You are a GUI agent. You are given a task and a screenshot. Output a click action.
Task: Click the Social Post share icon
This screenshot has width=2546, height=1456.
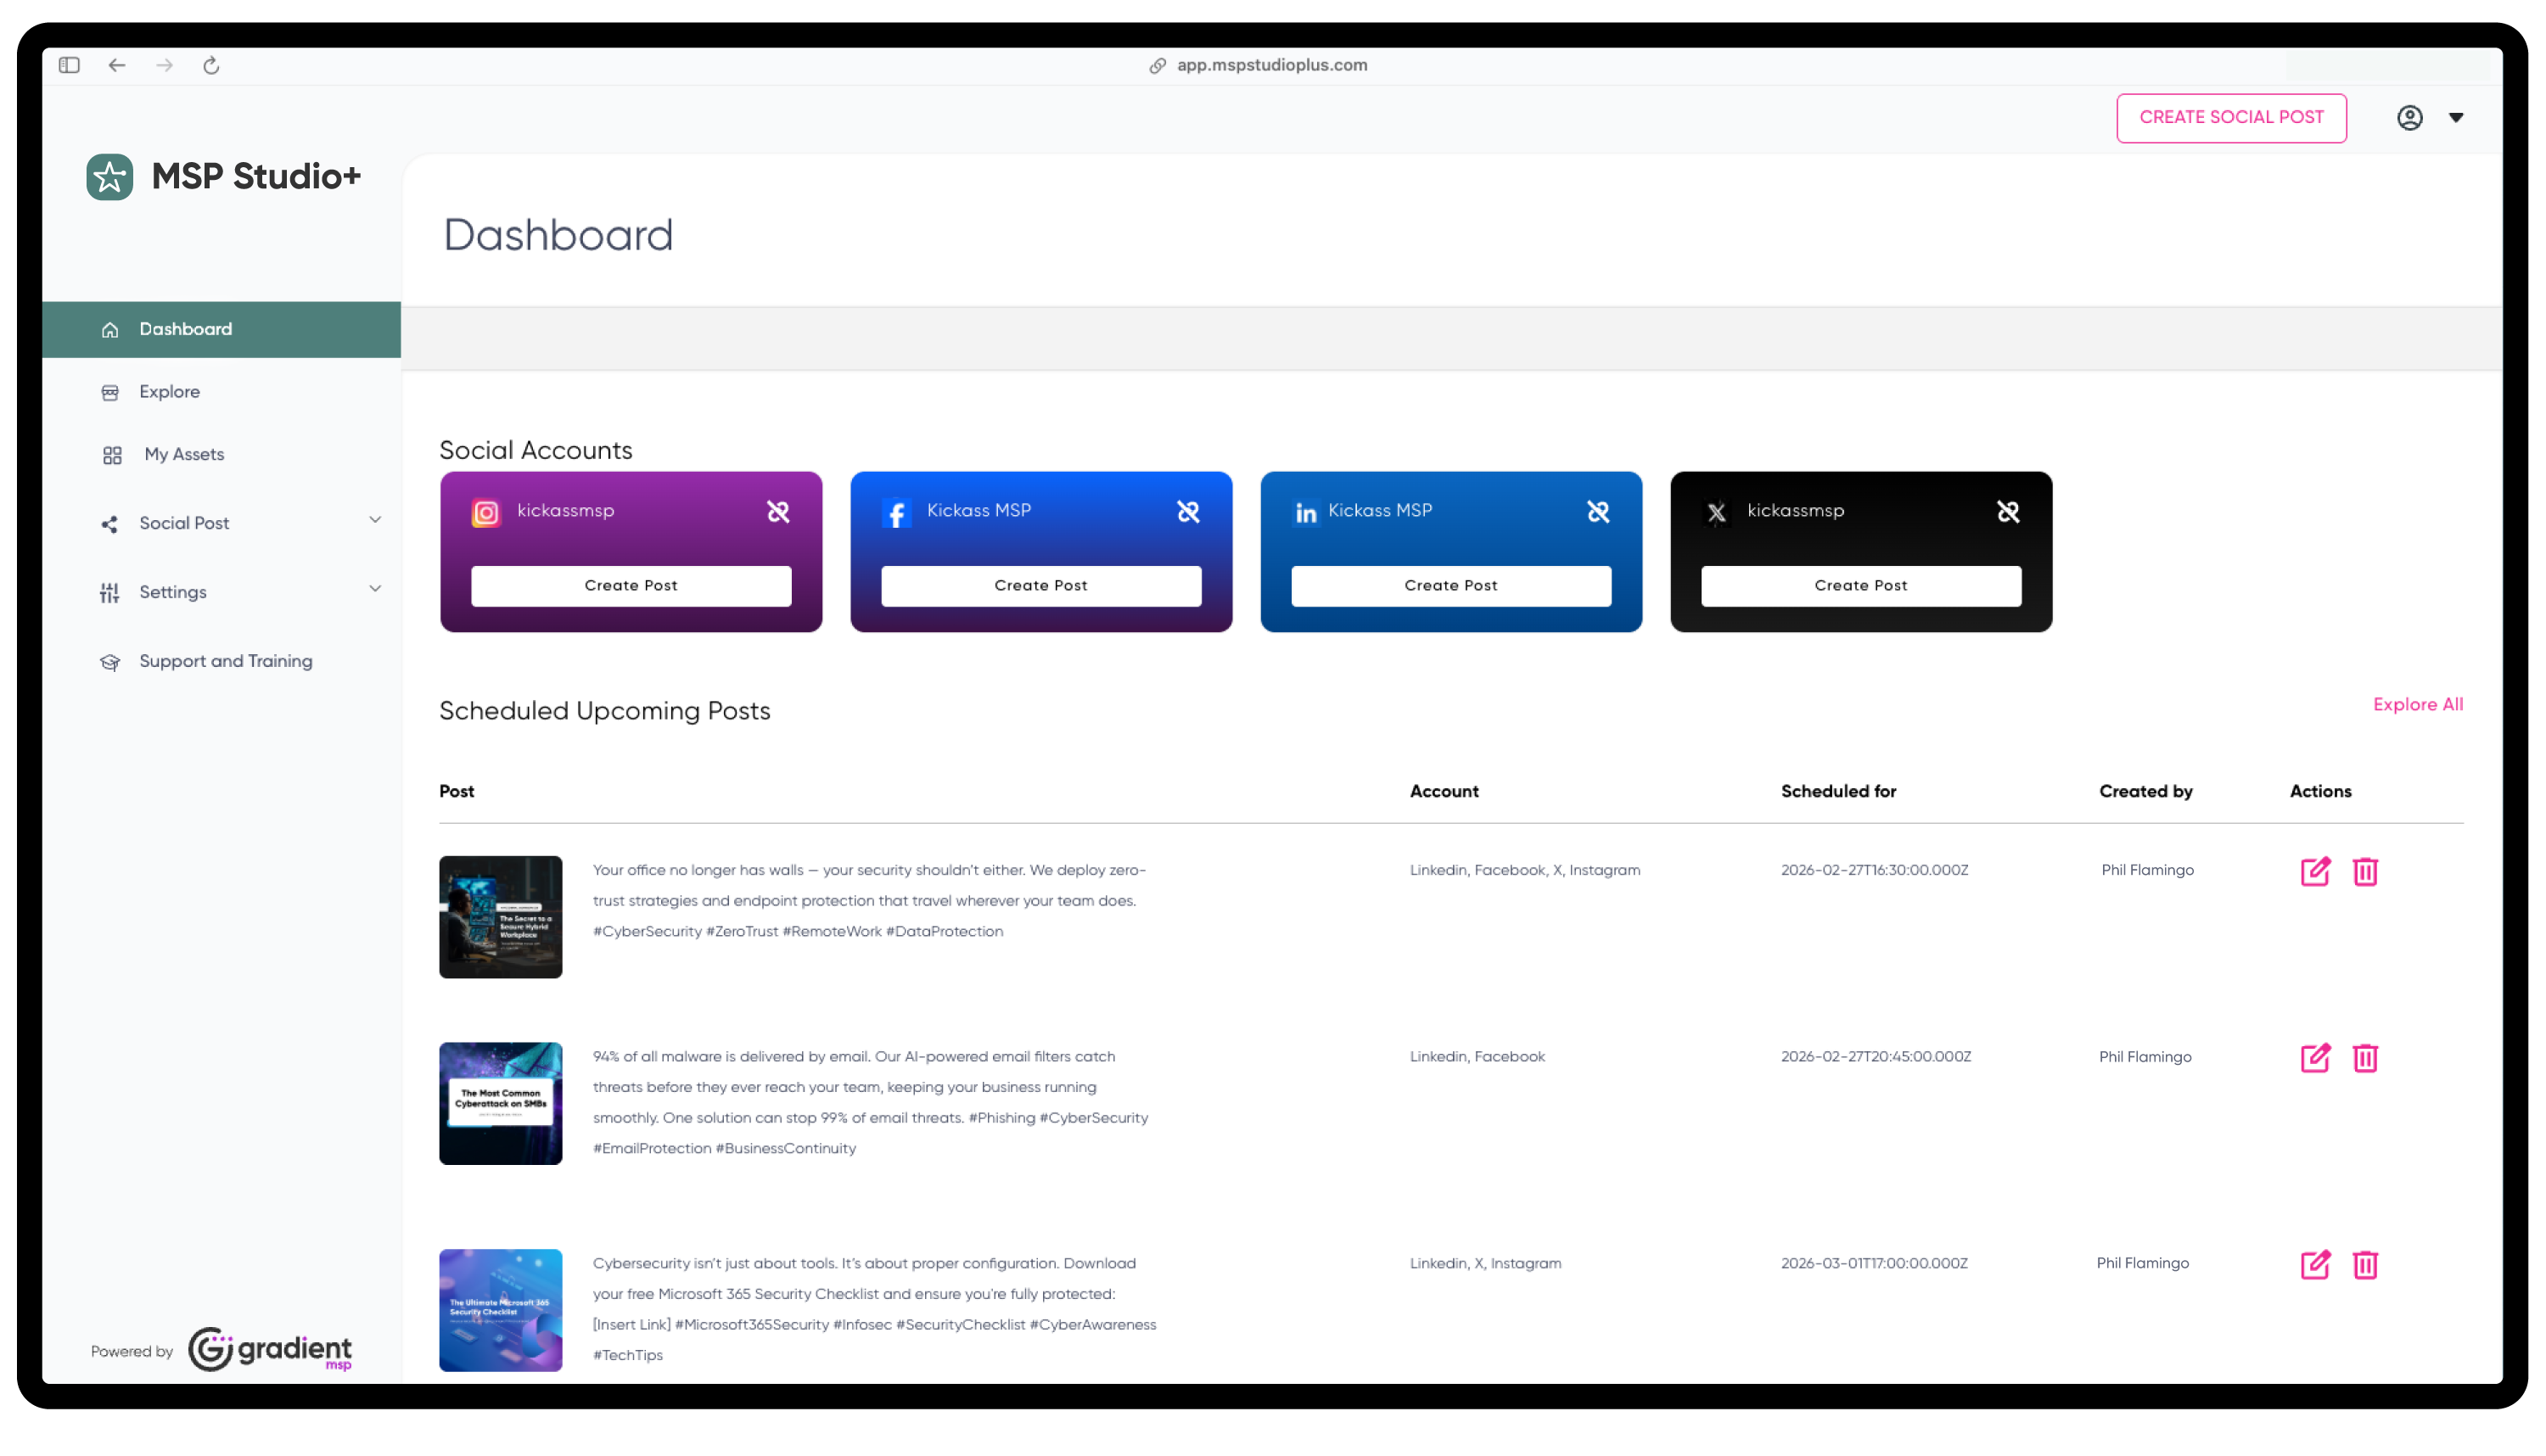coord(110,523)
